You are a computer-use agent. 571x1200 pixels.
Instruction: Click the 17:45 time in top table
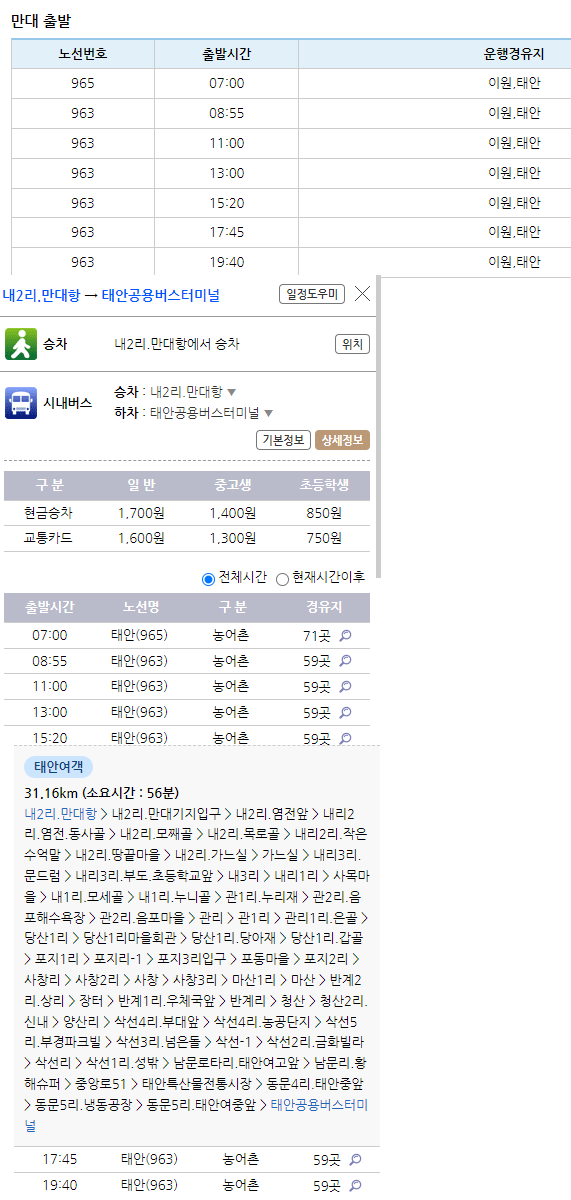click(226, 232)
